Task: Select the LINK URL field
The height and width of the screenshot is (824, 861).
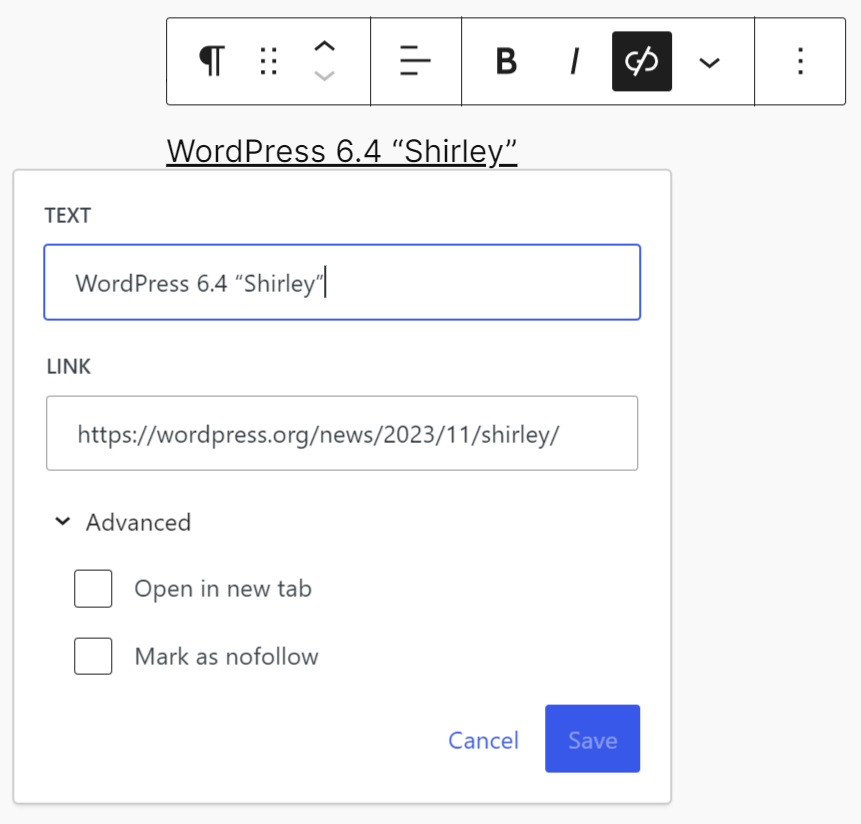Action: 341,433
